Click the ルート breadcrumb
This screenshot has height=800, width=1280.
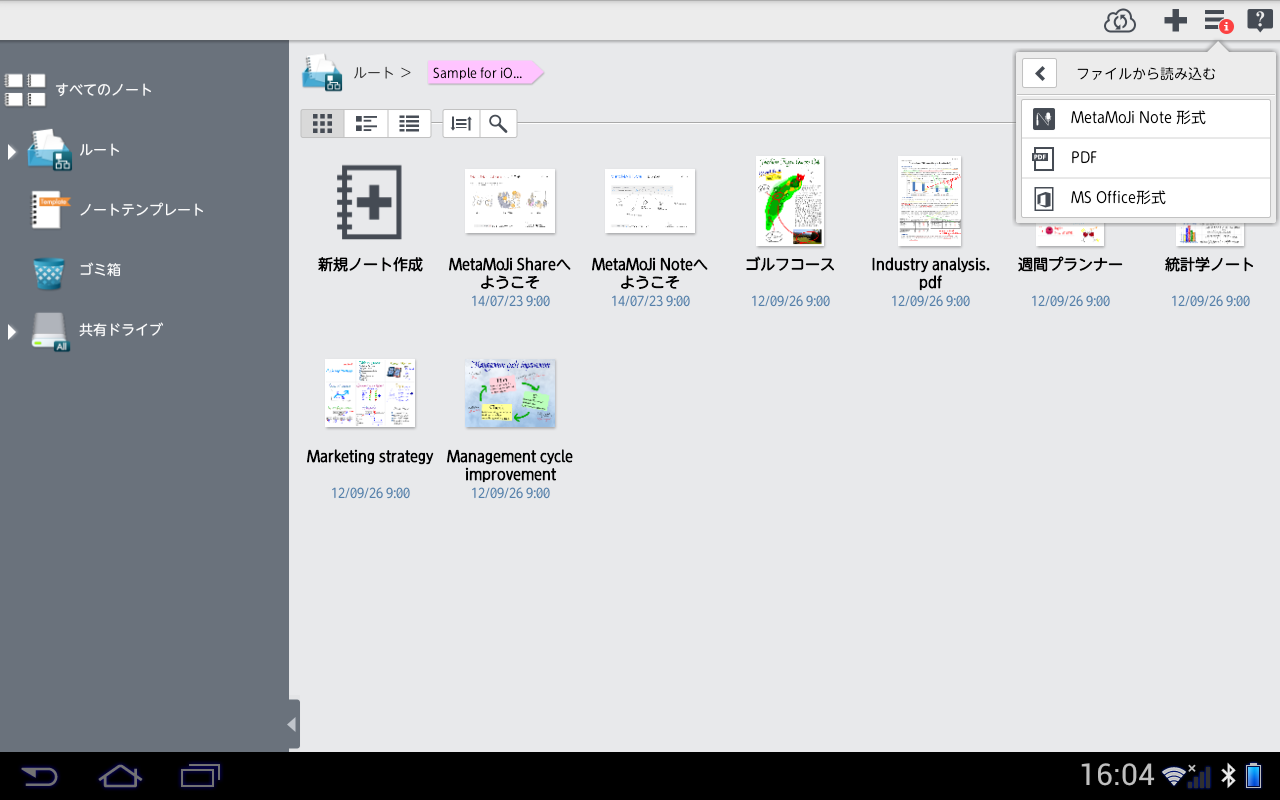click(374, 73)
